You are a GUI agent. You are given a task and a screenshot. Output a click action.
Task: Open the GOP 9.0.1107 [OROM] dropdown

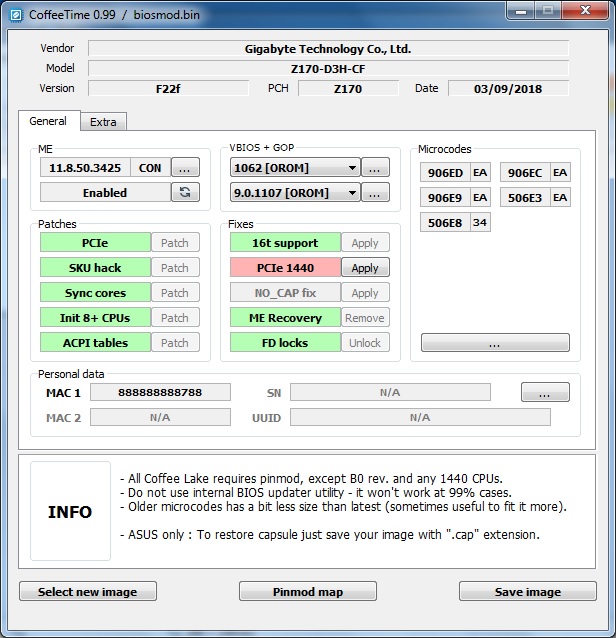(295, 192)
